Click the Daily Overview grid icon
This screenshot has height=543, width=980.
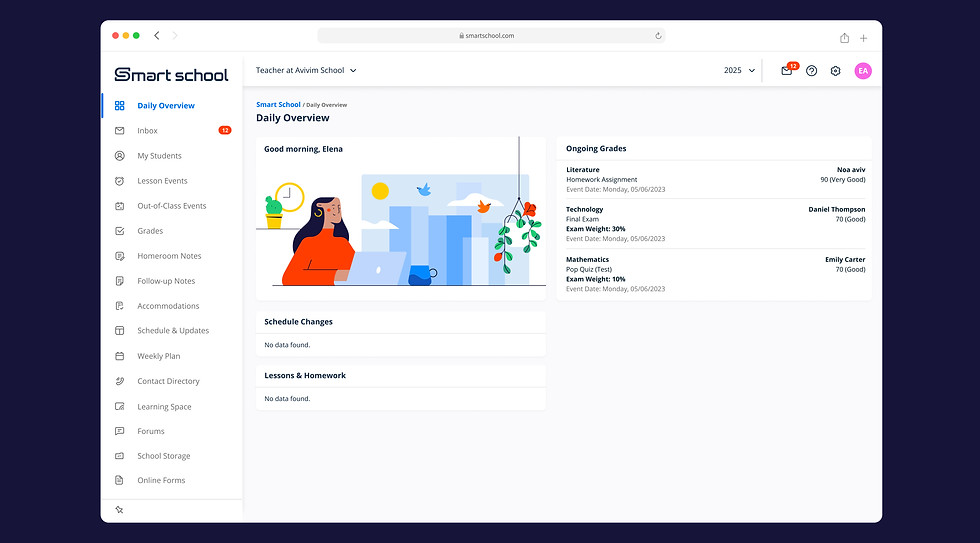119,106
